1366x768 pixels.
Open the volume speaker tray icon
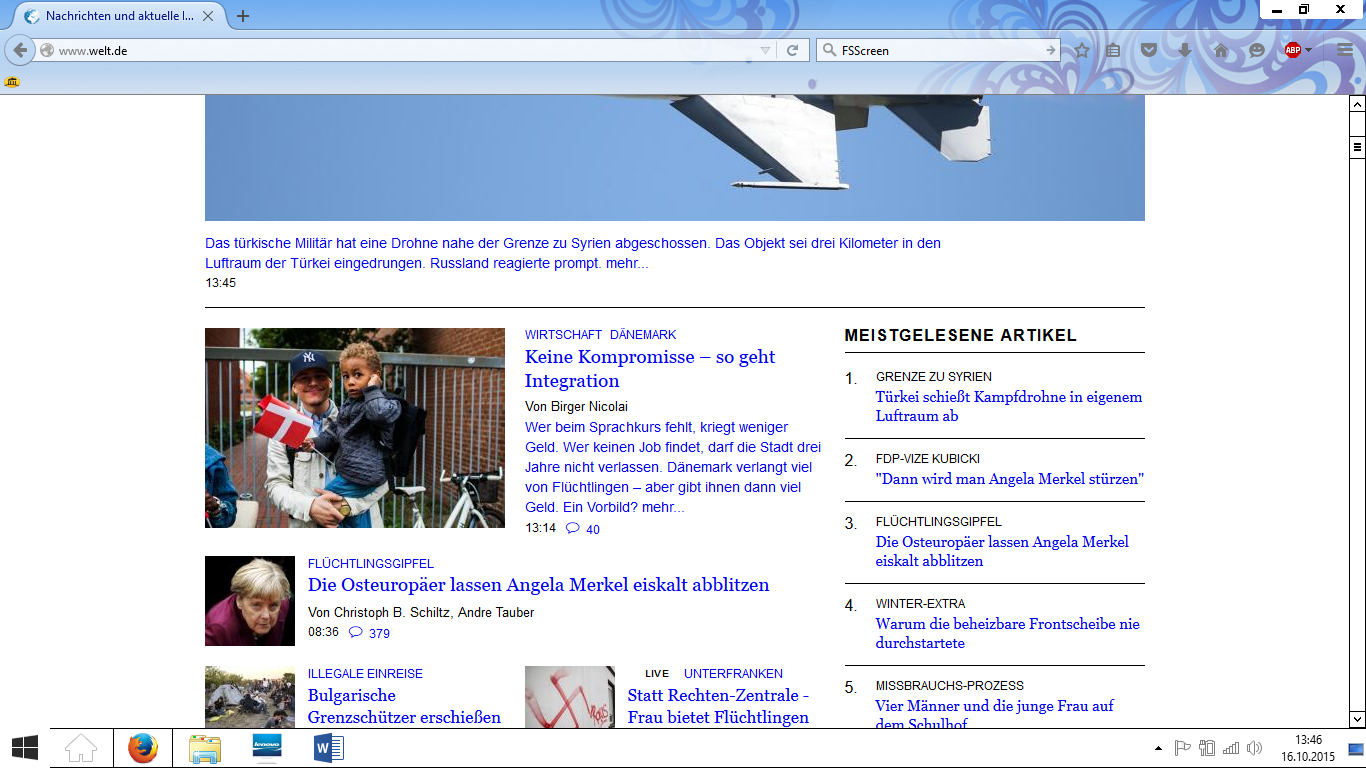point(1255,748)
